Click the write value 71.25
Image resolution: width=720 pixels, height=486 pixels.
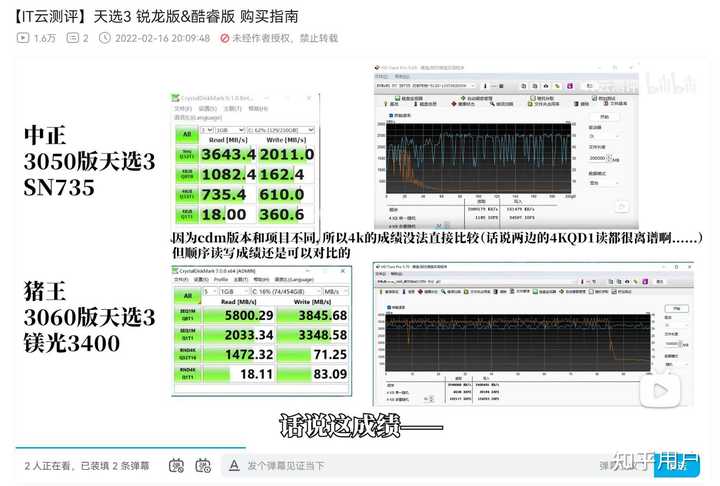click(x=330, y=355)
